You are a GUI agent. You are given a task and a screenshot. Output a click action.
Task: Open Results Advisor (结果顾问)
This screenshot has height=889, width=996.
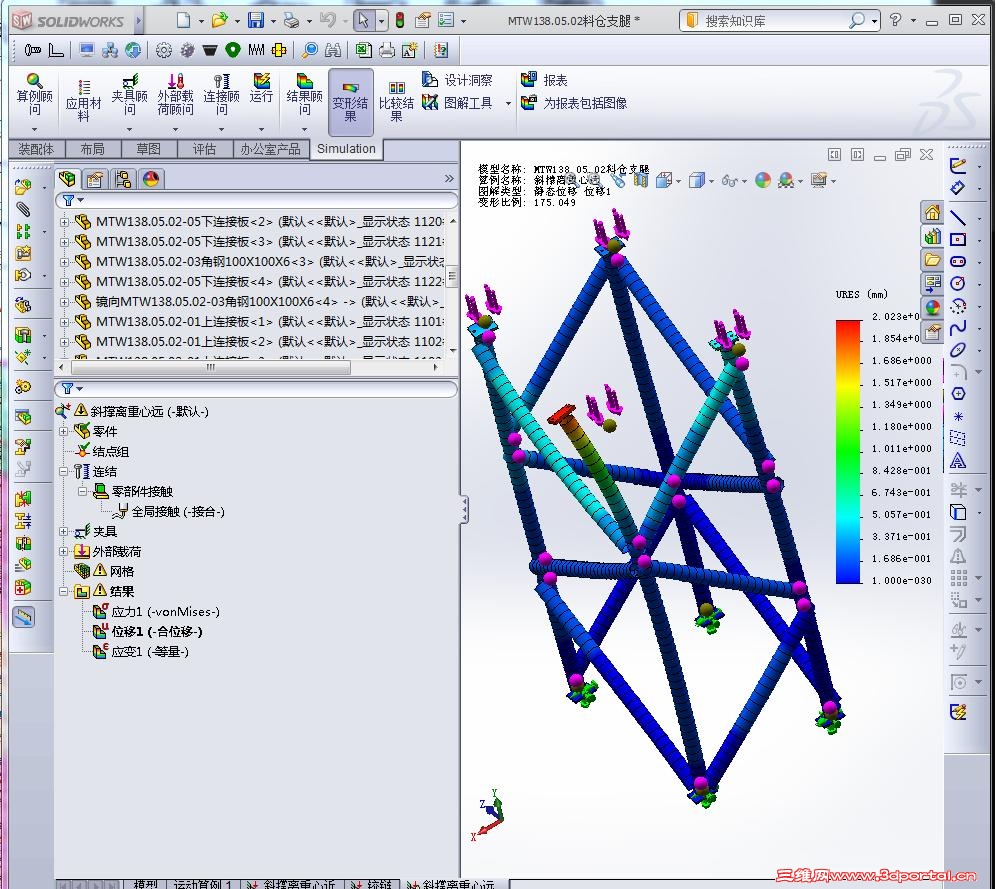pyautogui.click(x=304, y=95)
